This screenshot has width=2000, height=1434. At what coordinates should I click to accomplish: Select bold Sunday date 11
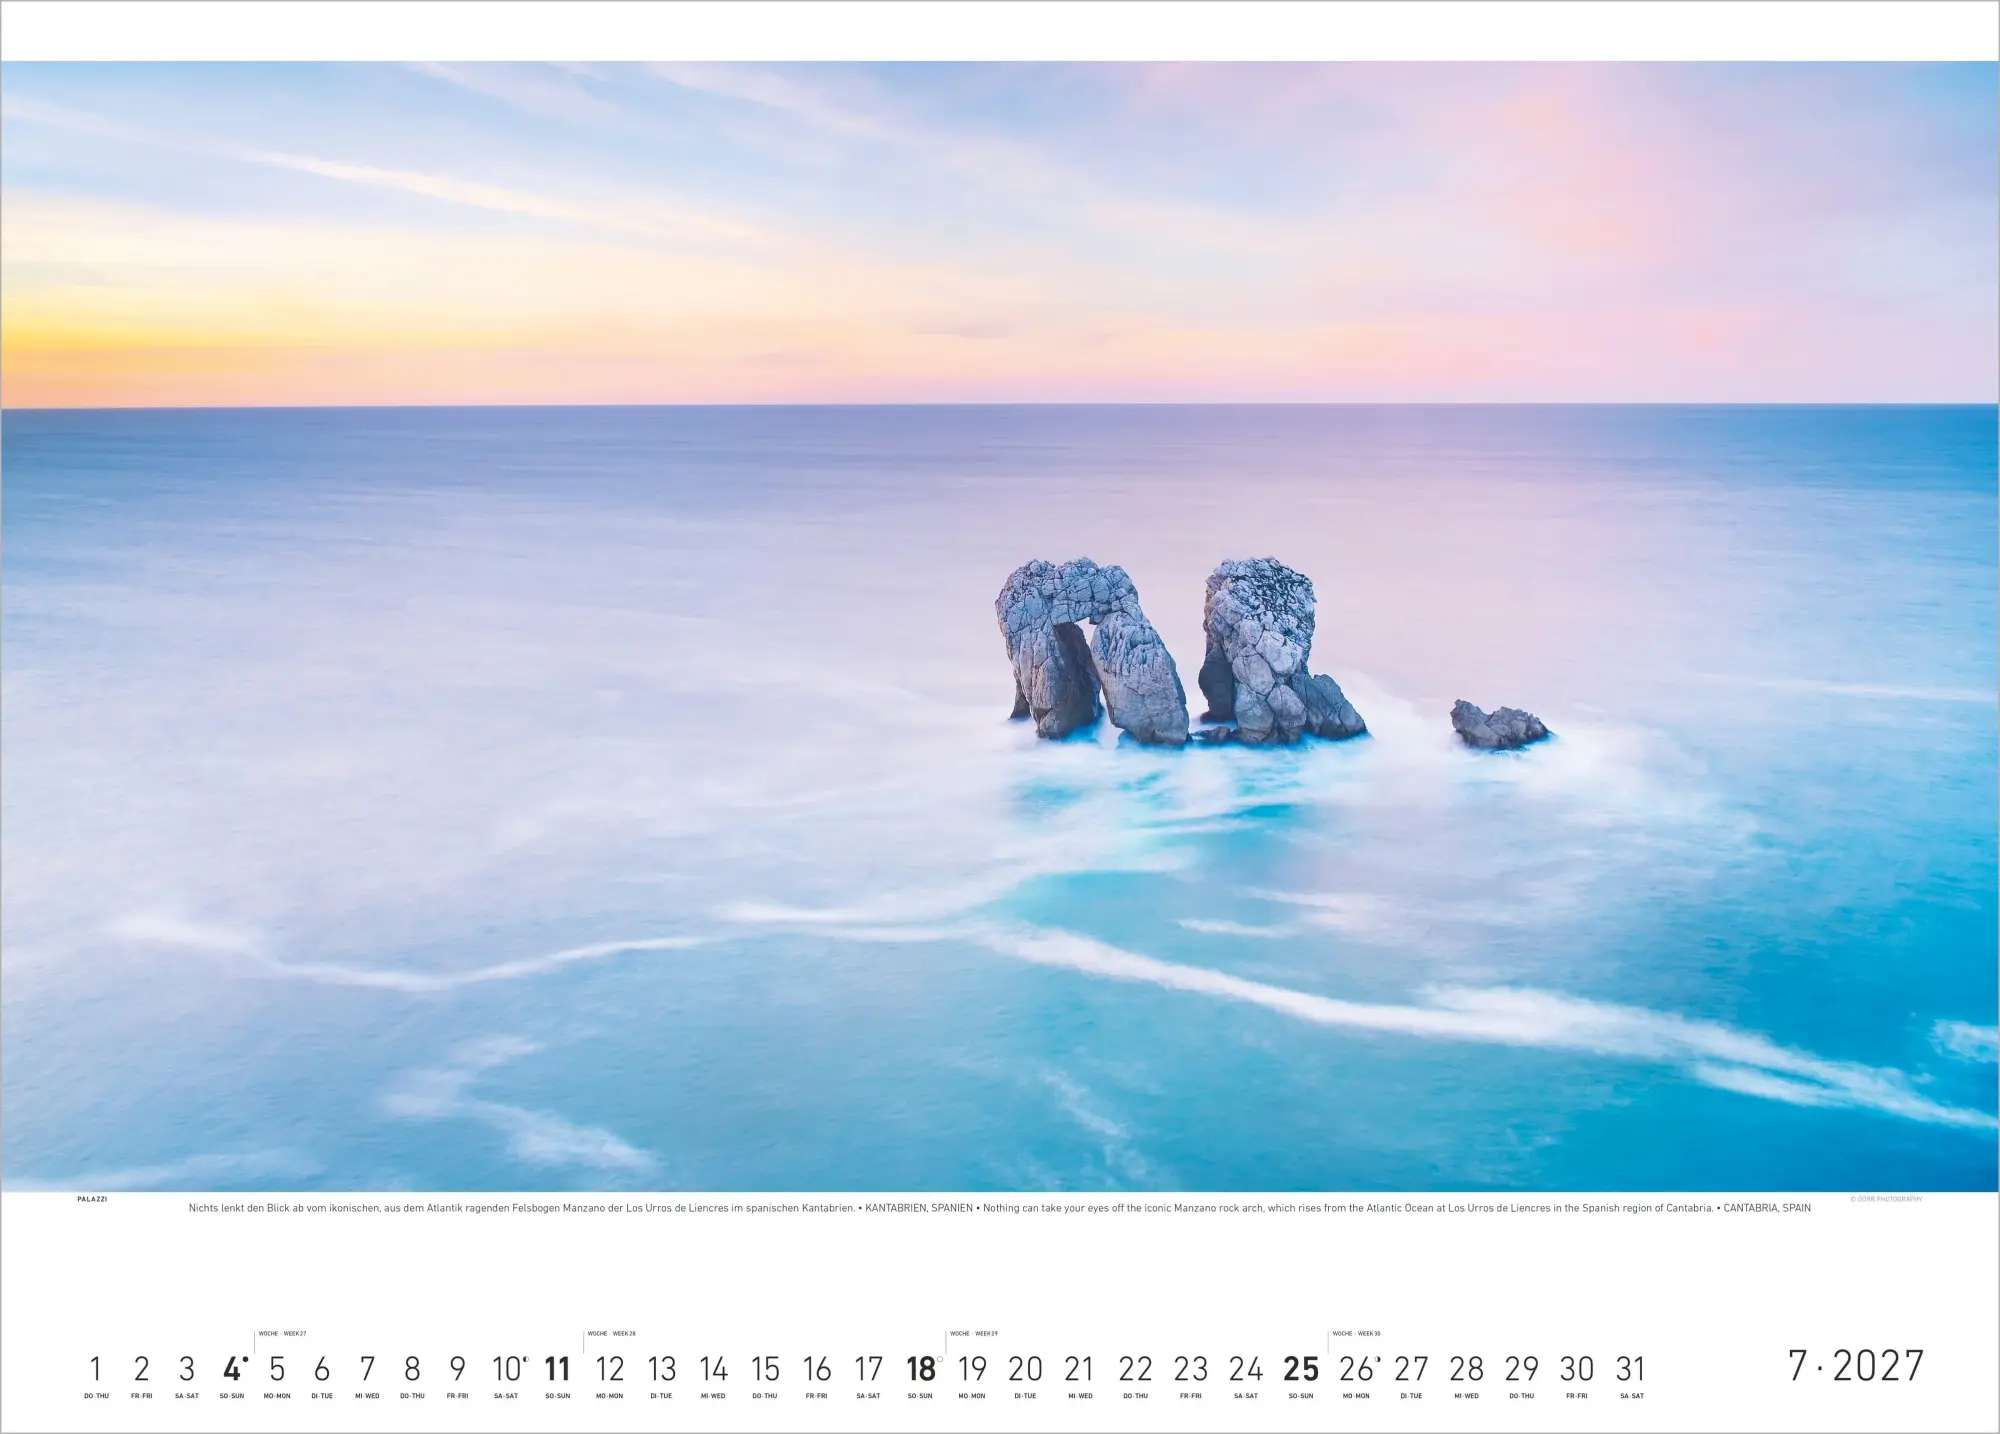557,1368
